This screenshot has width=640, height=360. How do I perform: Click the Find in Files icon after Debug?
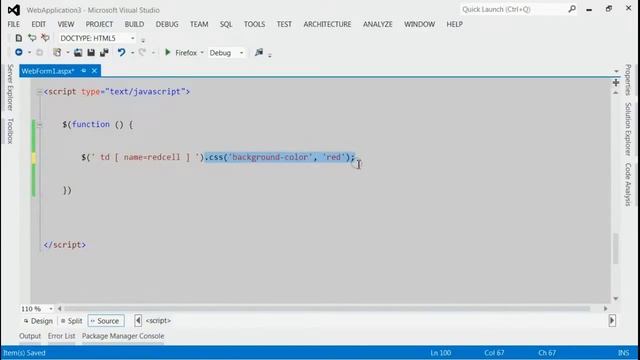click(x=259, y=52)
